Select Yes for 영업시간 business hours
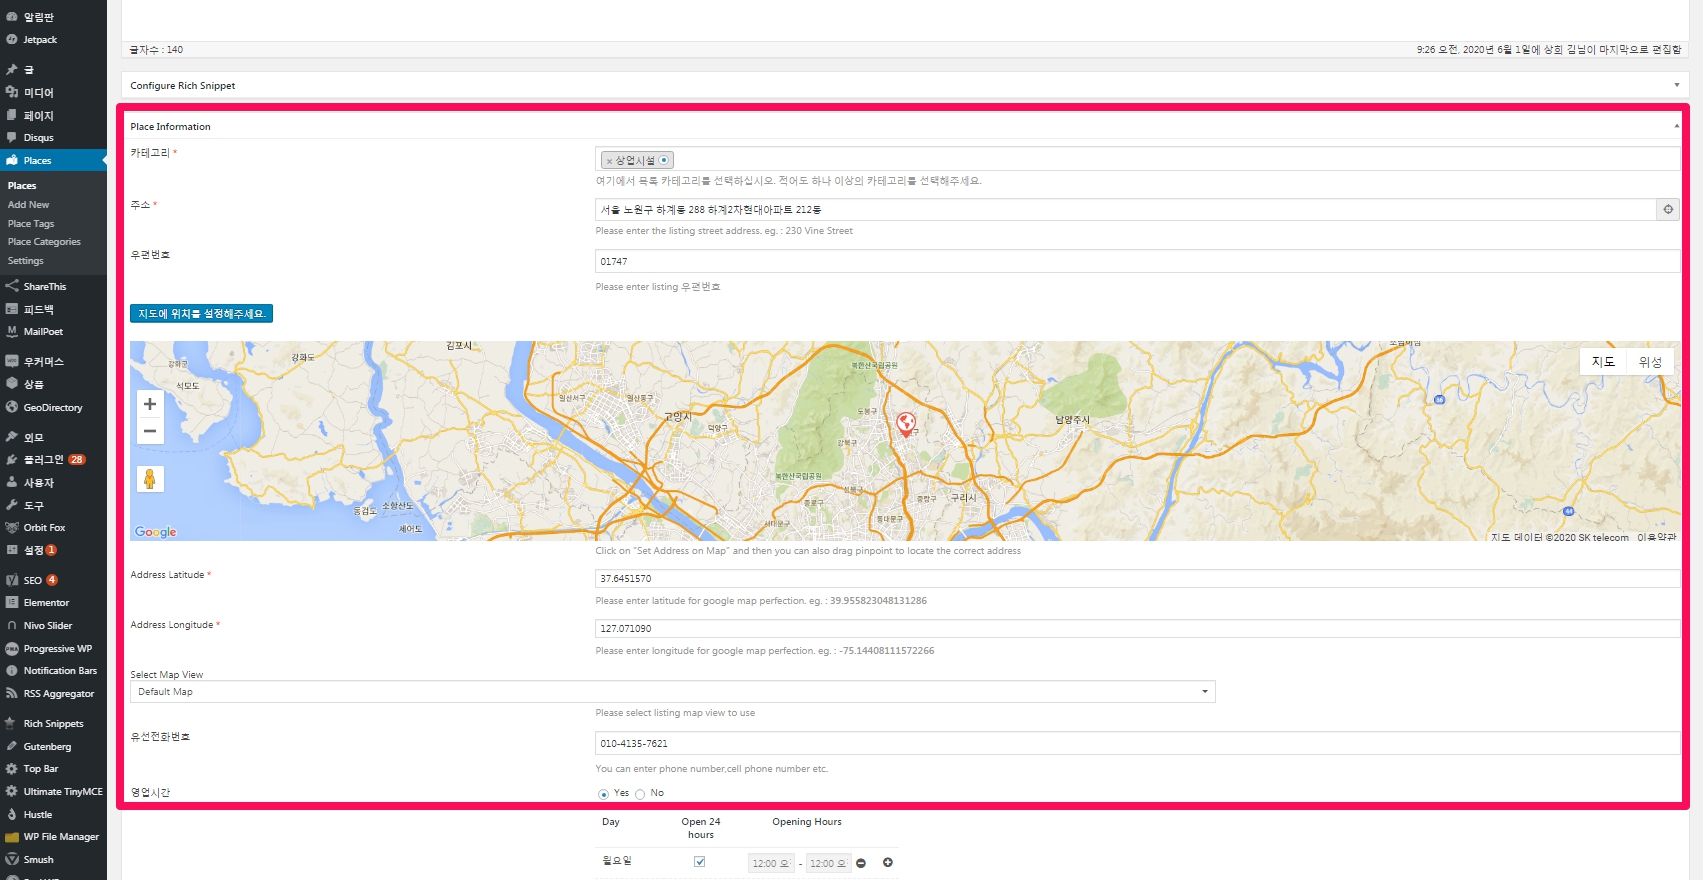 coord(603,794)
